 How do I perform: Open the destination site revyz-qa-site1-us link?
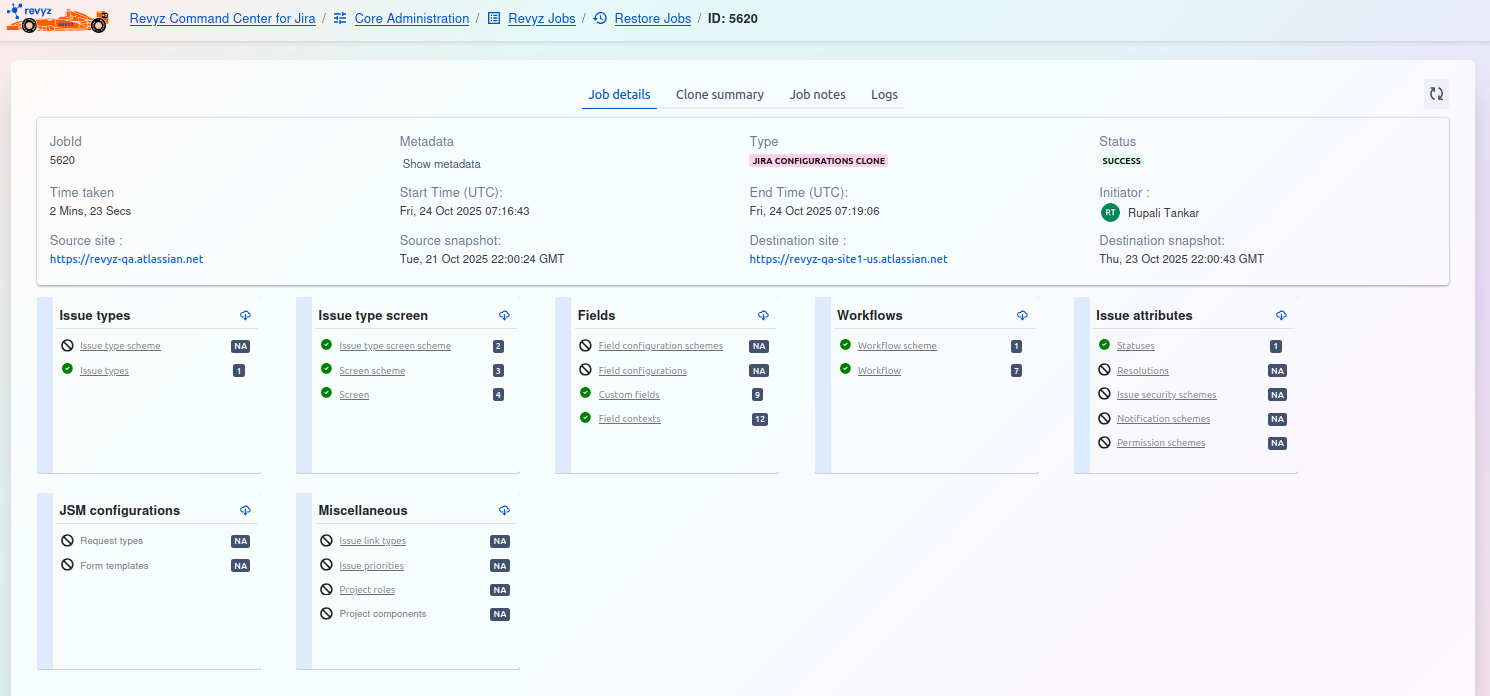(x=848, y=259)
